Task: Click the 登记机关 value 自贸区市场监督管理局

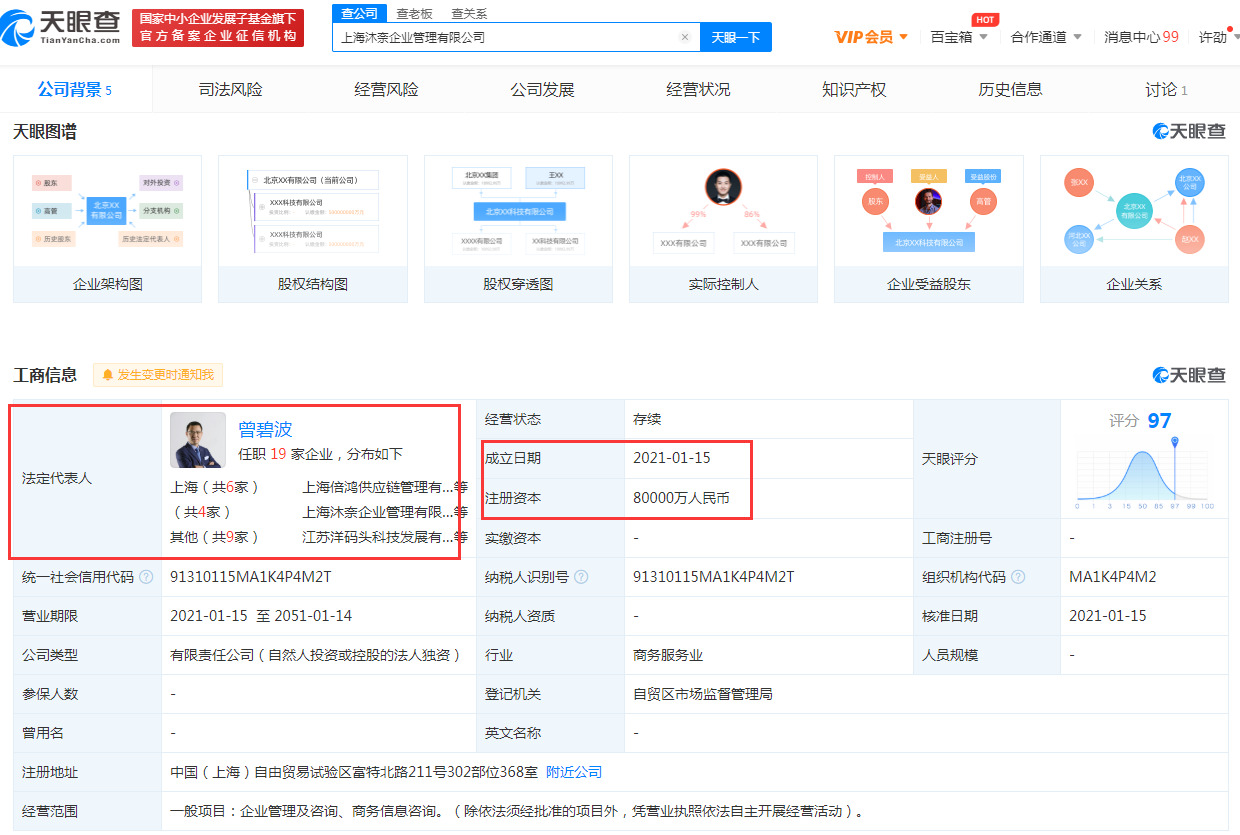Action: (703, 694)
